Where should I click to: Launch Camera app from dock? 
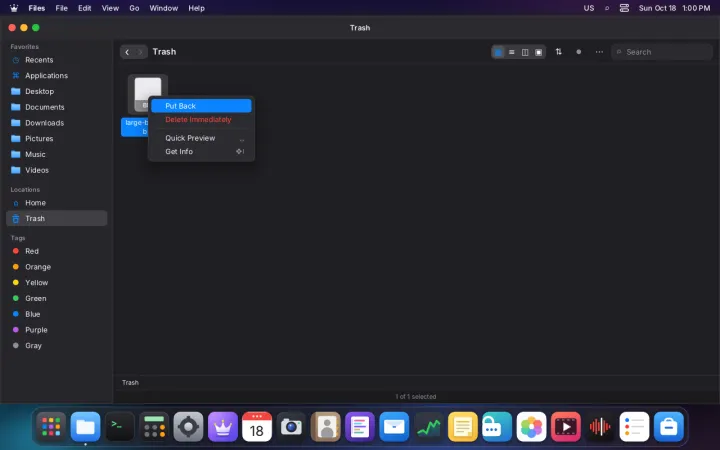tap(291, 427)
